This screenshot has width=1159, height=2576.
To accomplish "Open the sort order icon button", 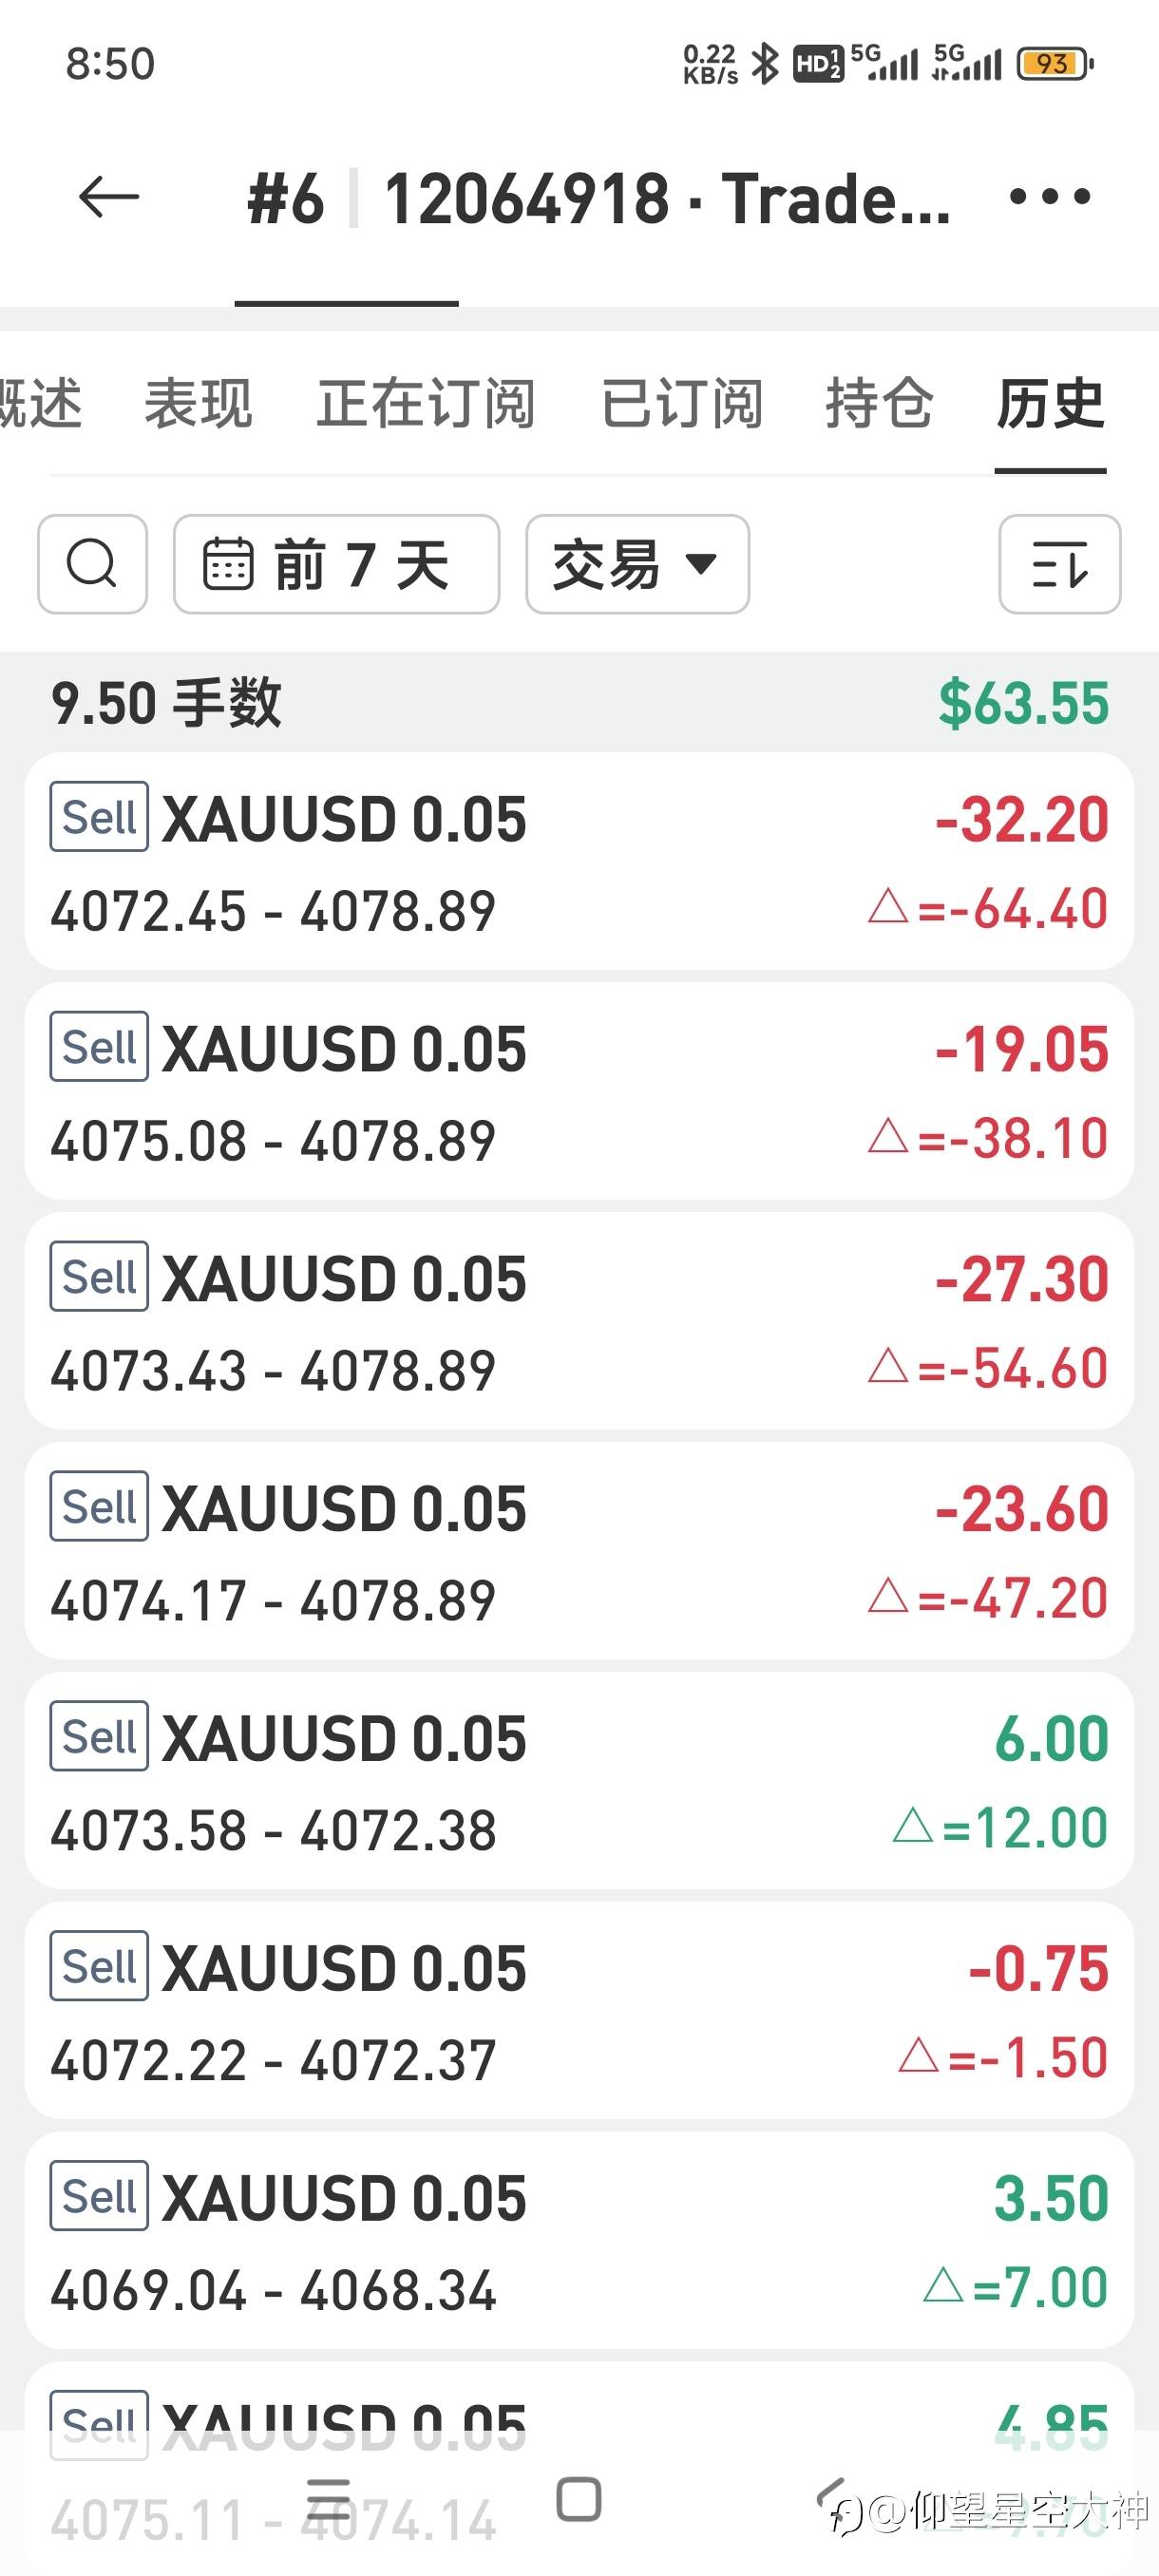I will 1059,564.
